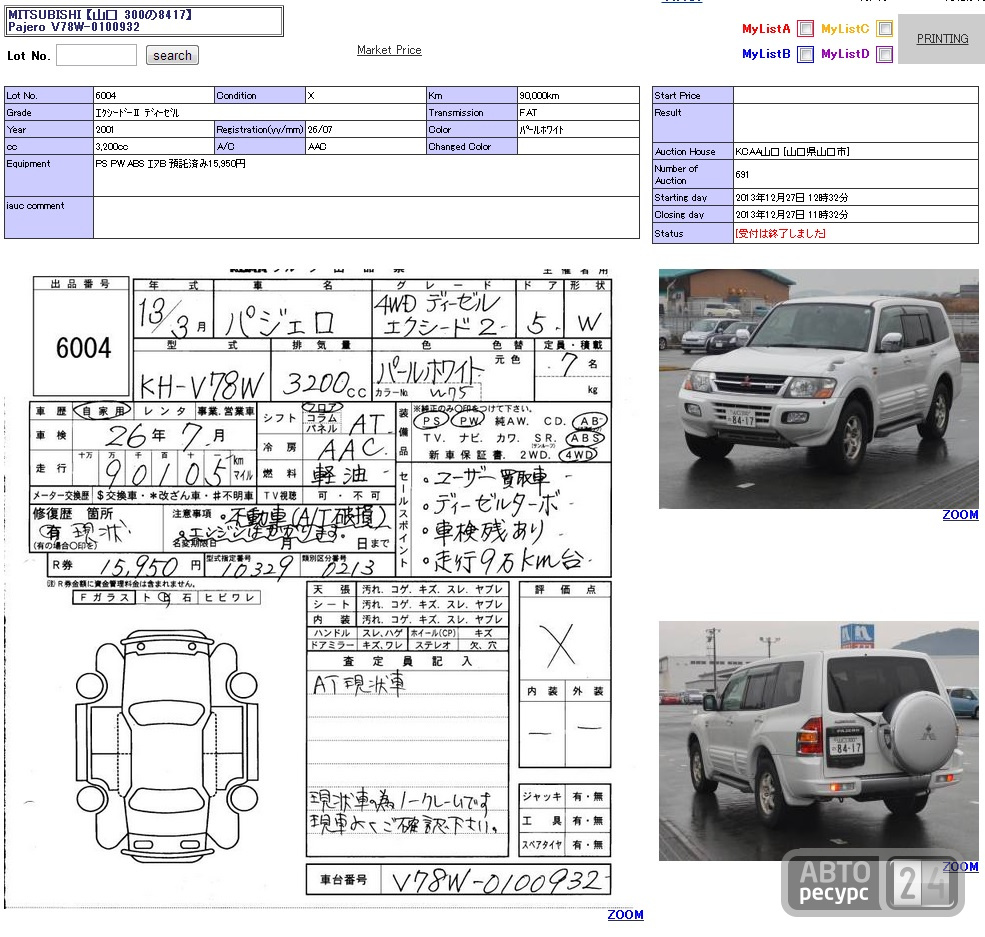Focus the Lot No. input field
The image size is (985, 937).
(x=96, y=55)
